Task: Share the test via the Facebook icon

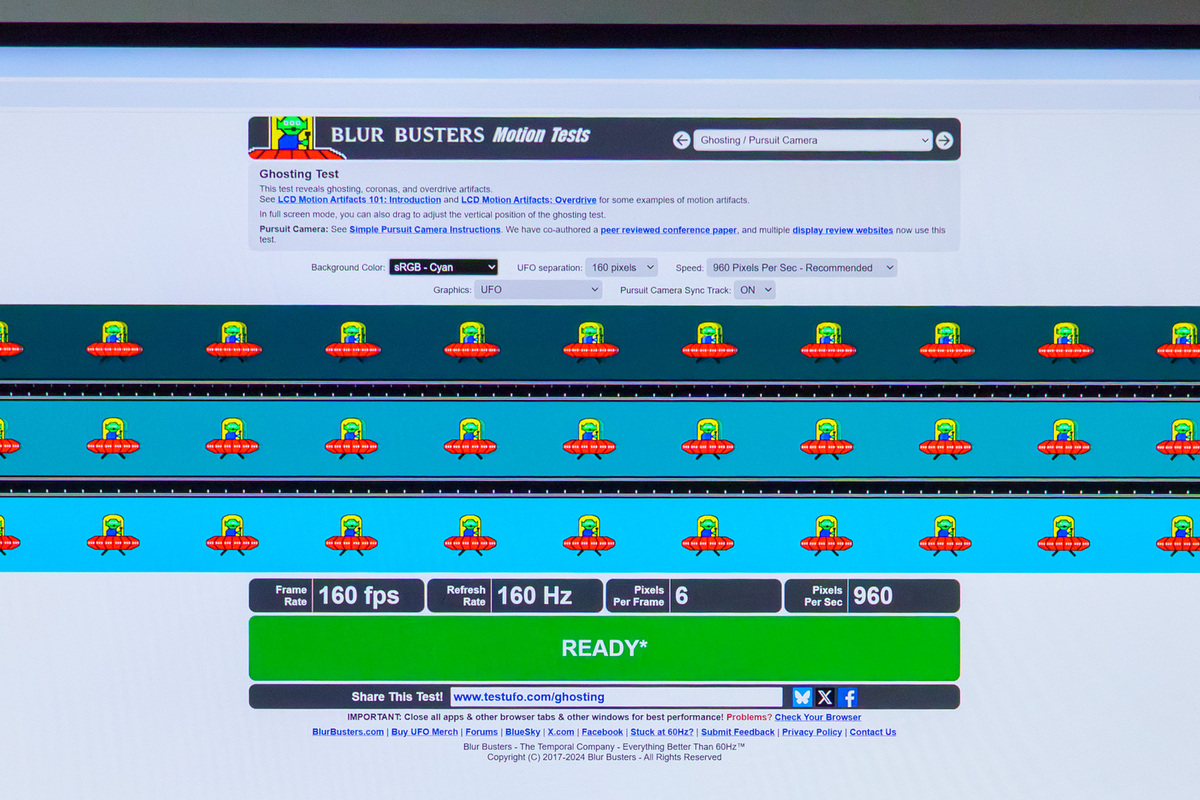Action: (848, 697)
